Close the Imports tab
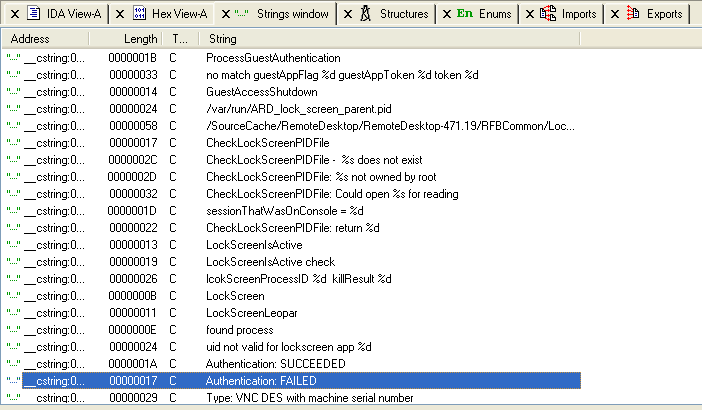The width and height of the screenshot is (702, 410). (x=530, y=14)
